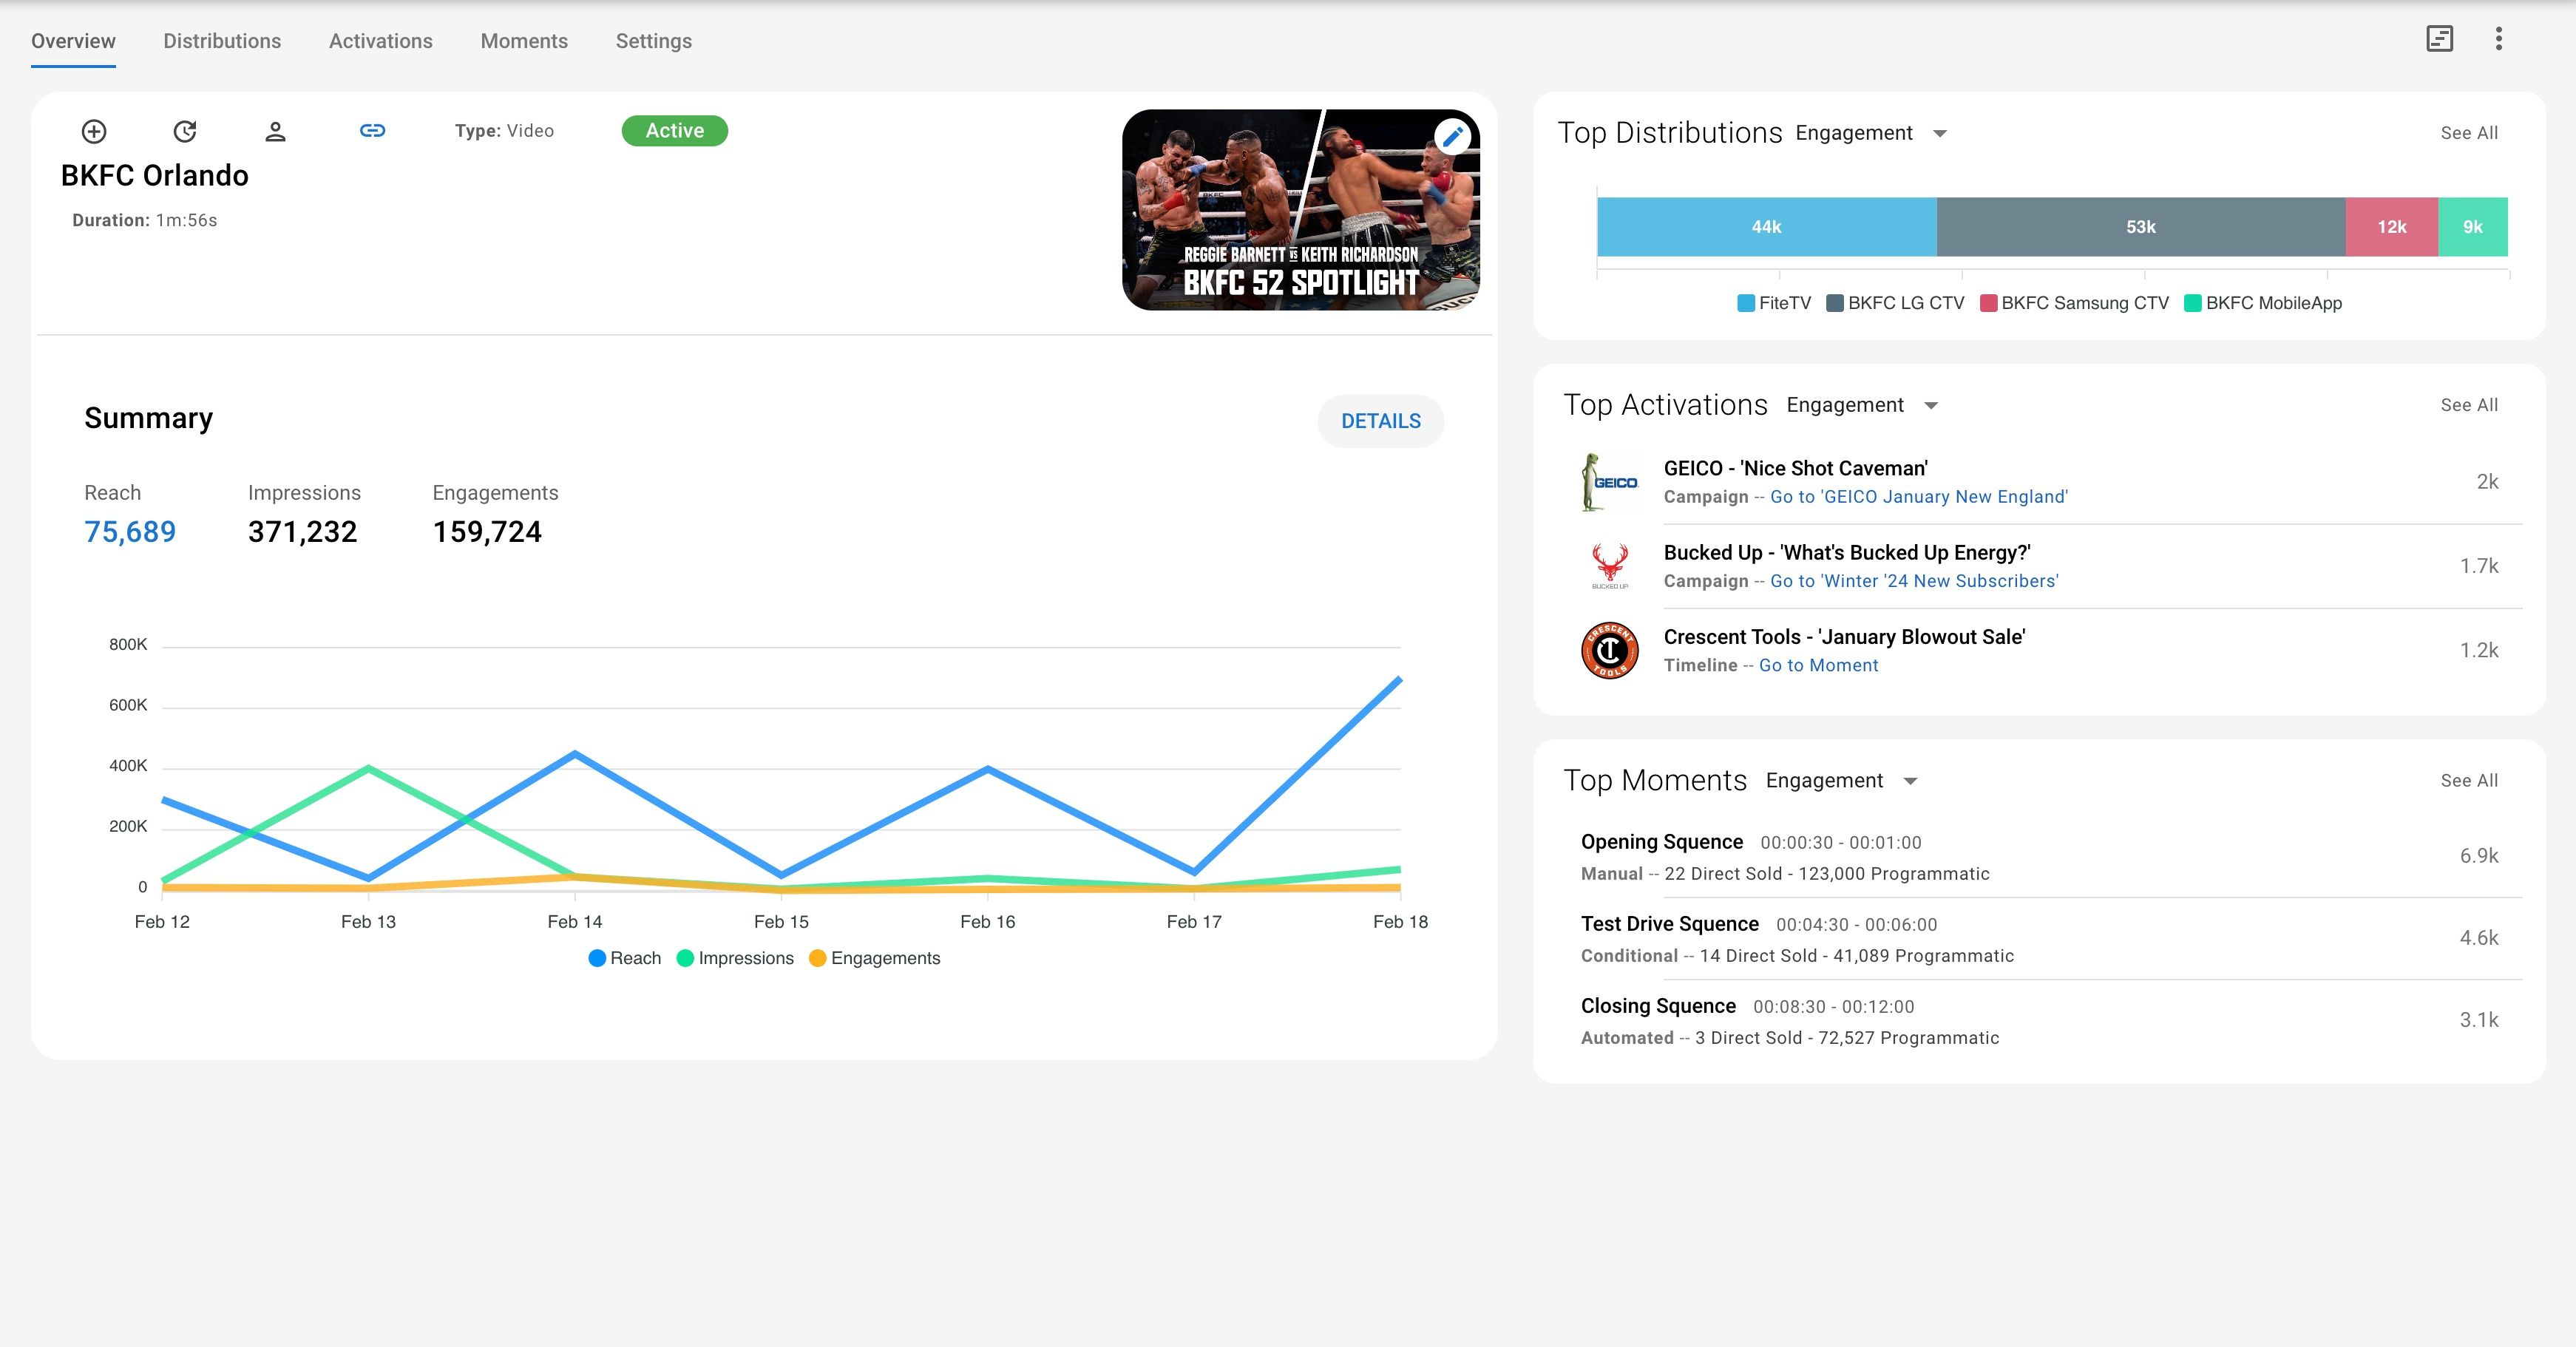The width and height of the screenshot is (2576, 1347).
Task: Click the Feb 14 axis label
Action: [575, 922]
